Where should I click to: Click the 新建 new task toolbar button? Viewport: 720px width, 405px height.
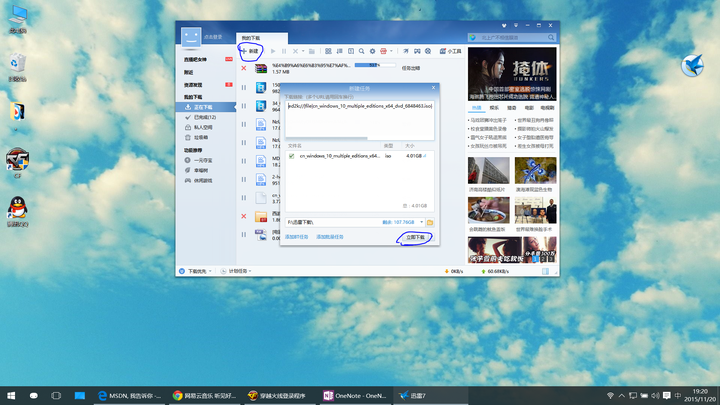point(250,51)
